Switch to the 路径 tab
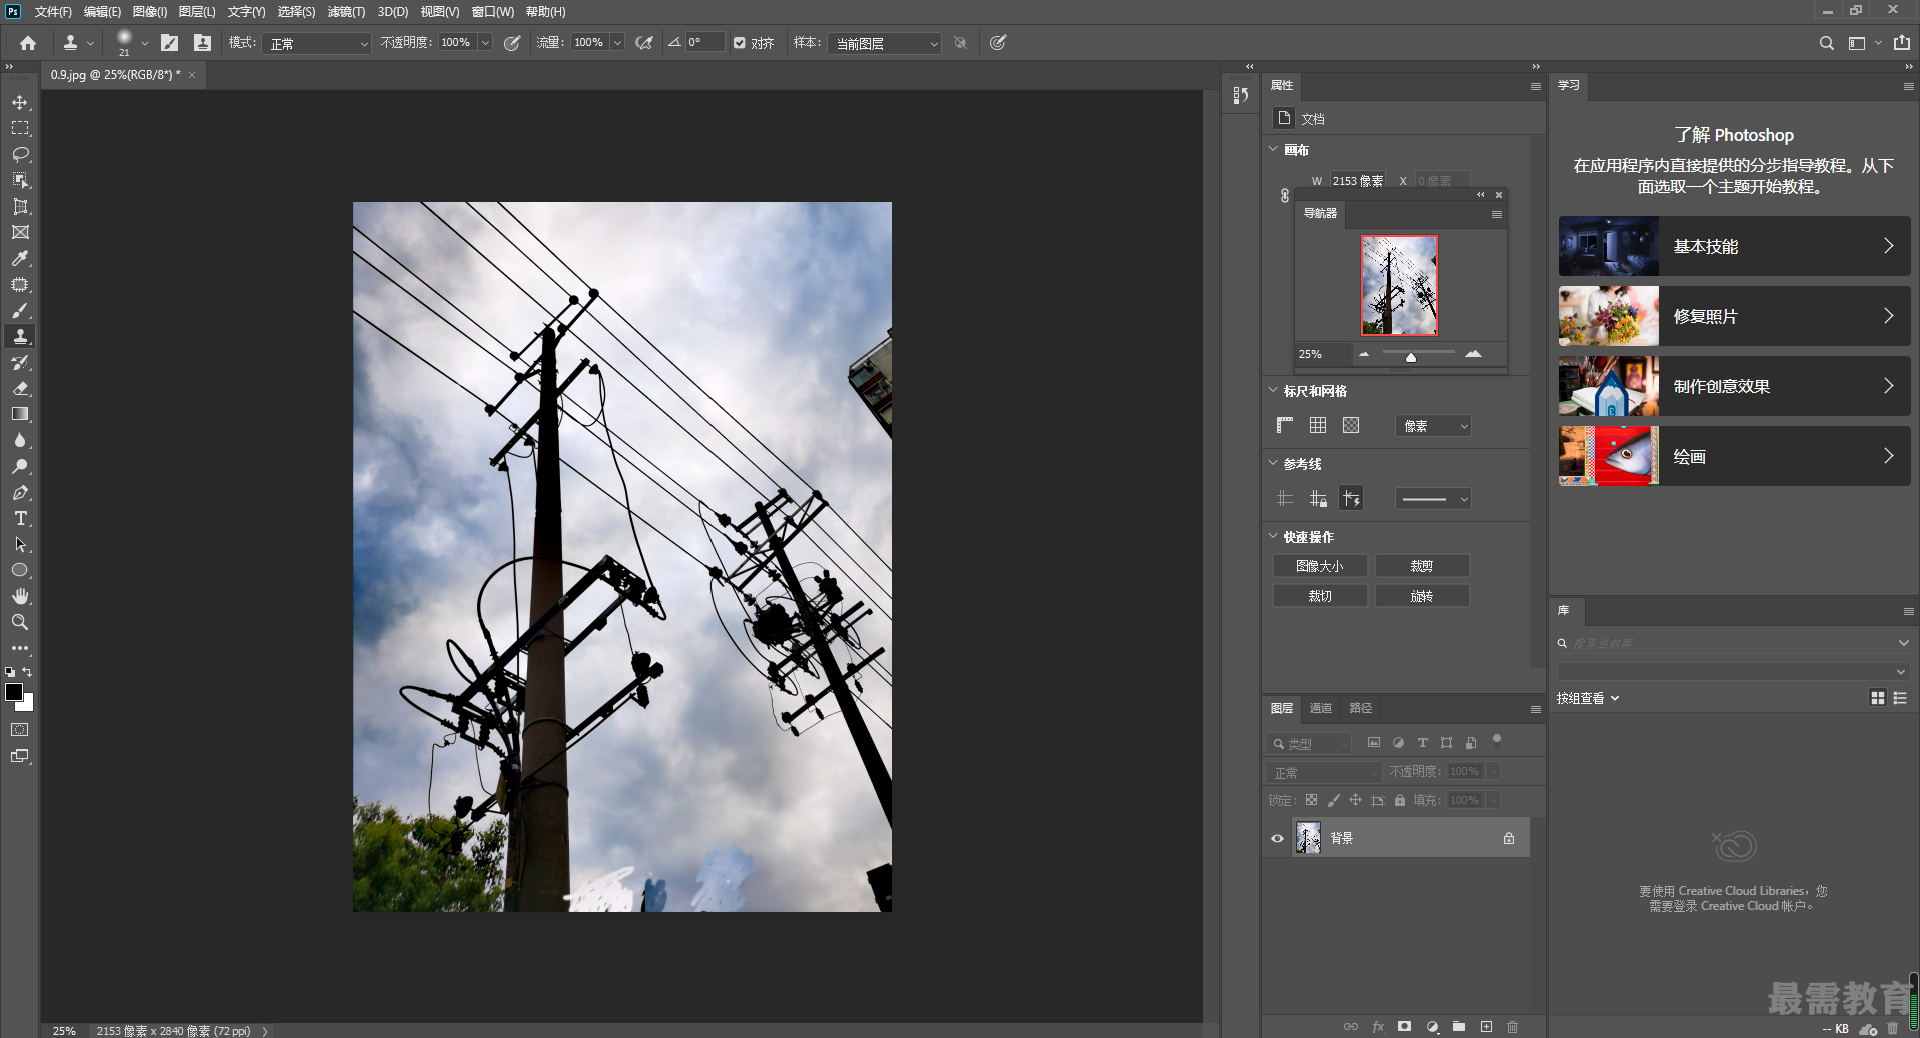This screenshot has width=1920, height=1038. (x=1361, y=708)
